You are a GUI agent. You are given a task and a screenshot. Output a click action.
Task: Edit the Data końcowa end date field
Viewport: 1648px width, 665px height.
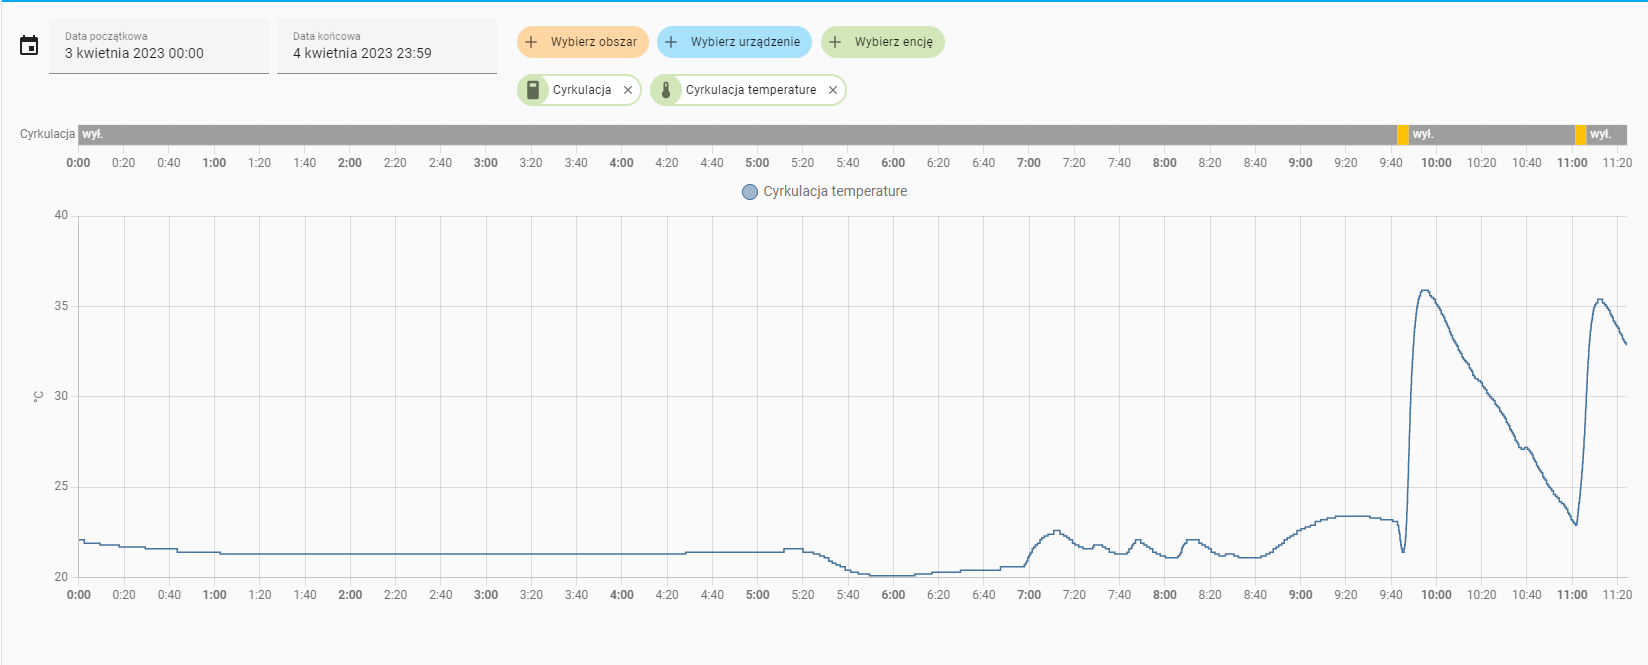coord(387,46)
